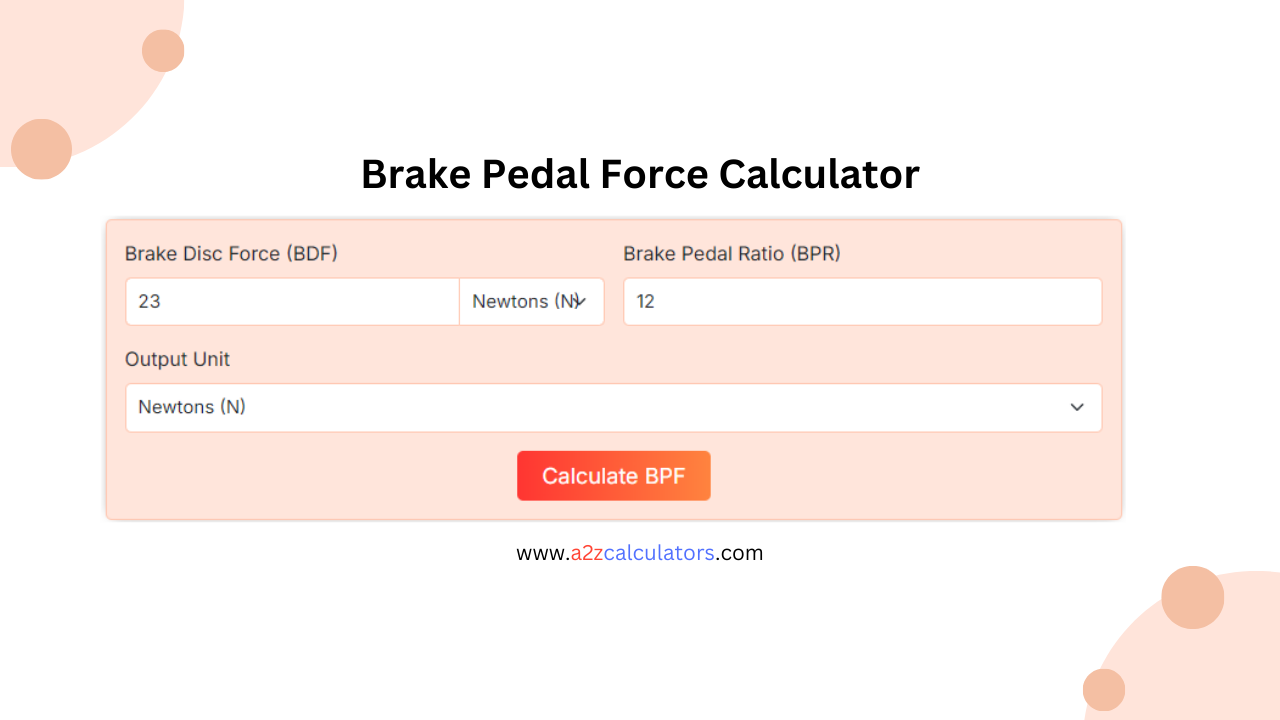
Task: Click the Output Unit label text
Action: tap(177, 359)
